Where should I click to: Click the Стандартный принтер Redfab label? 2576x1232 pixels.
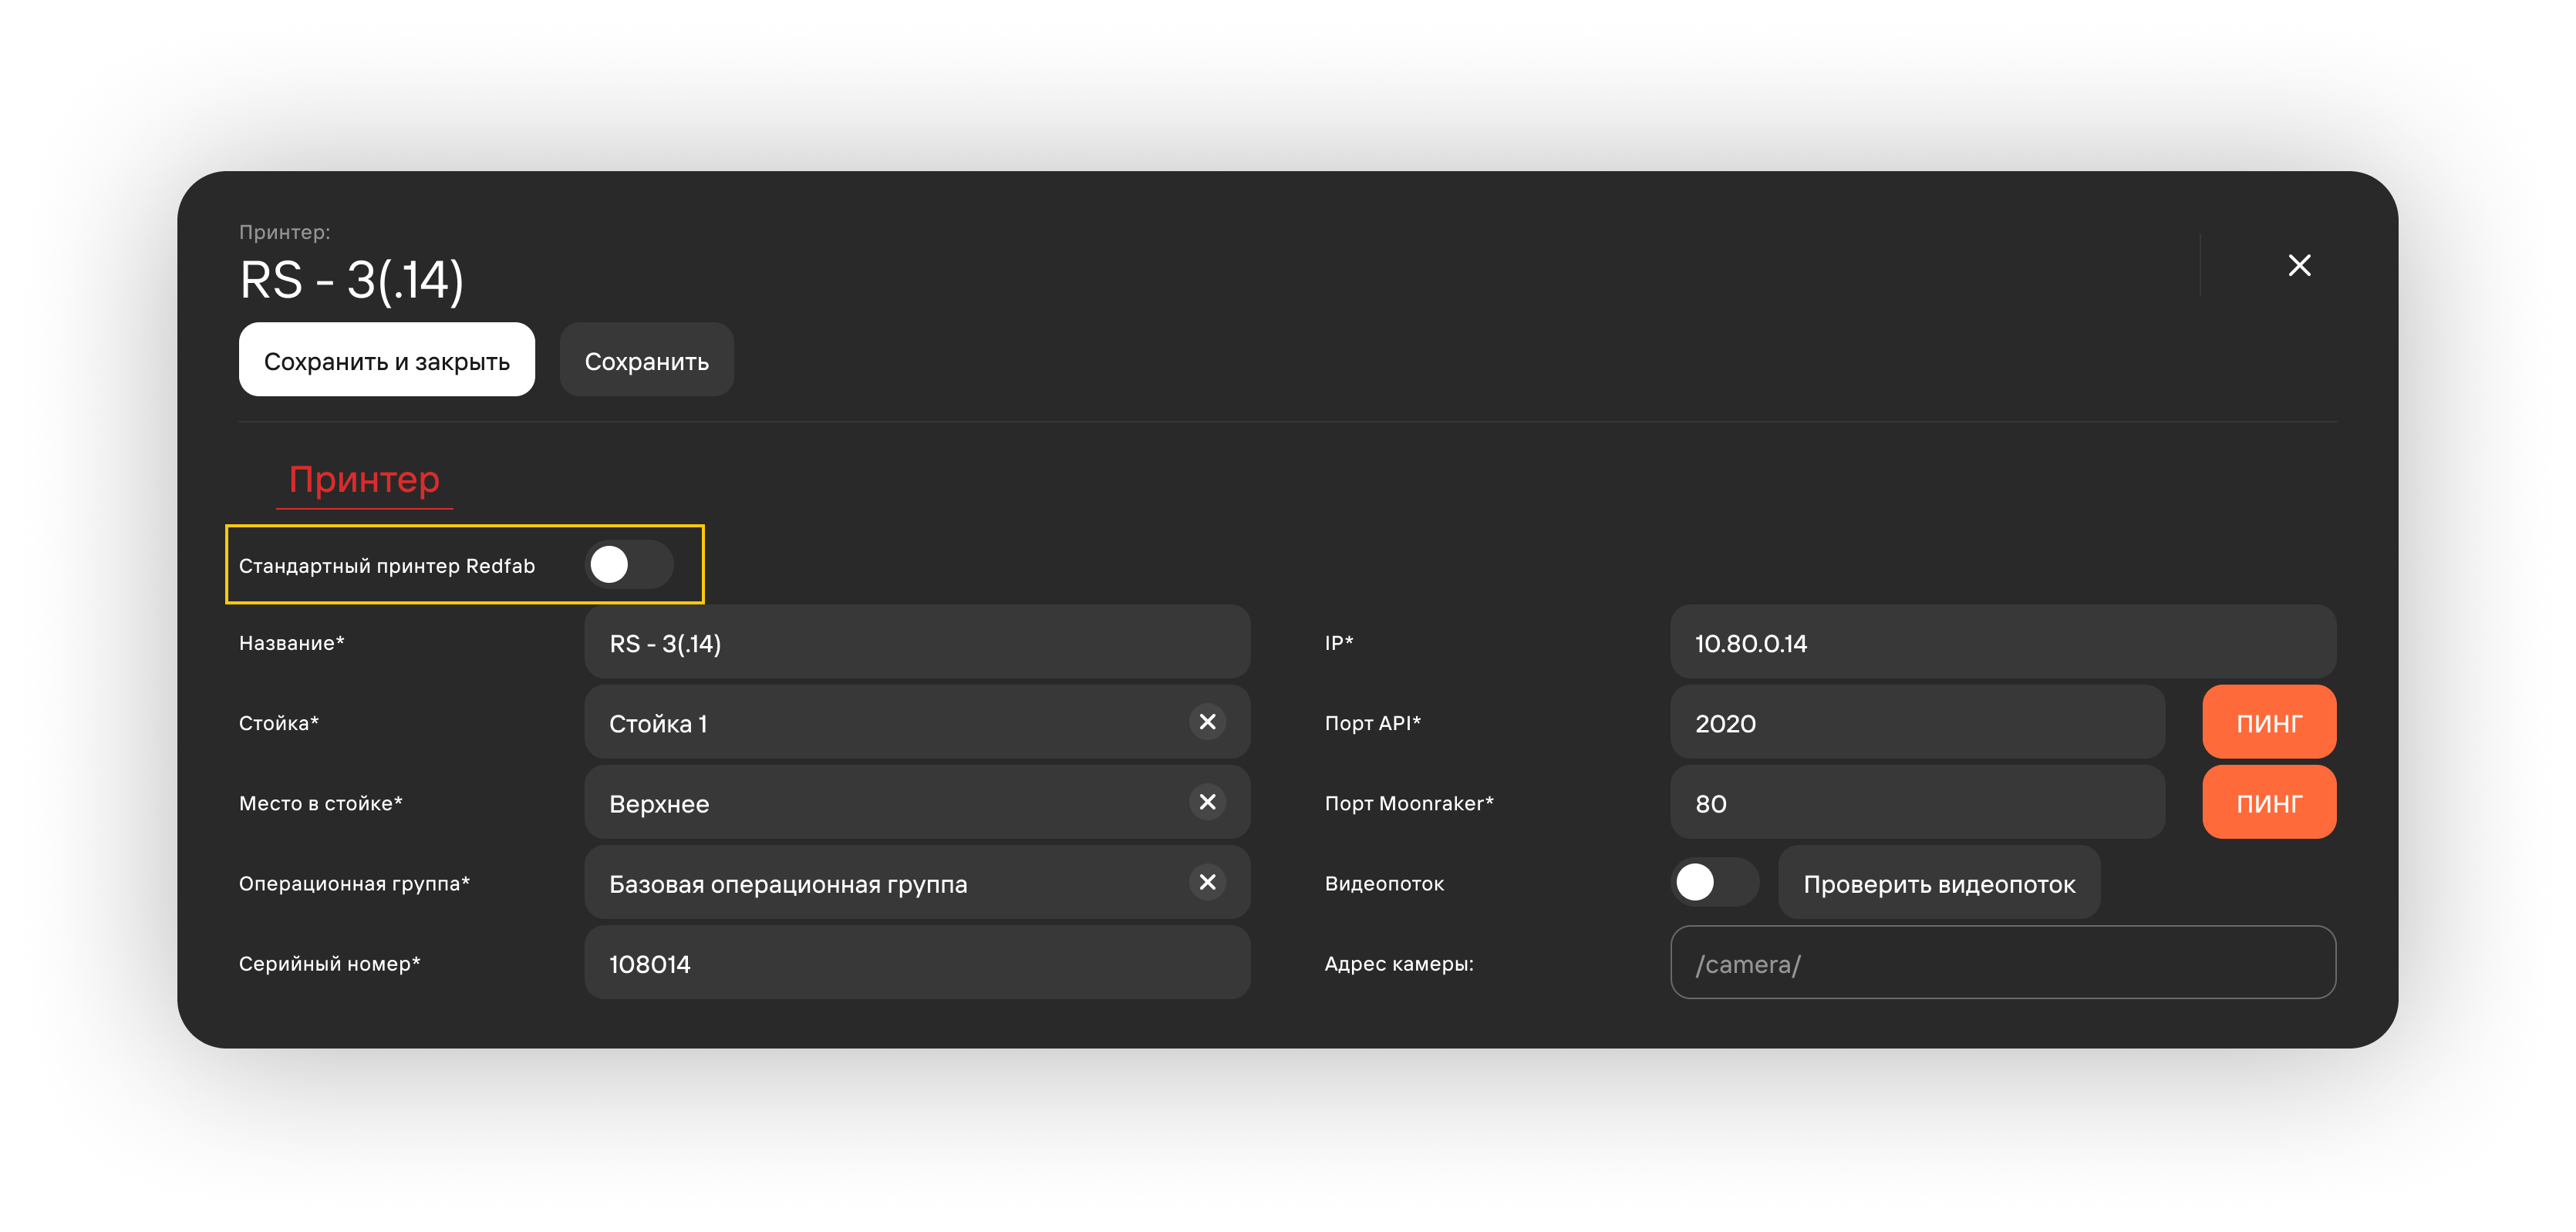(387, 566)
